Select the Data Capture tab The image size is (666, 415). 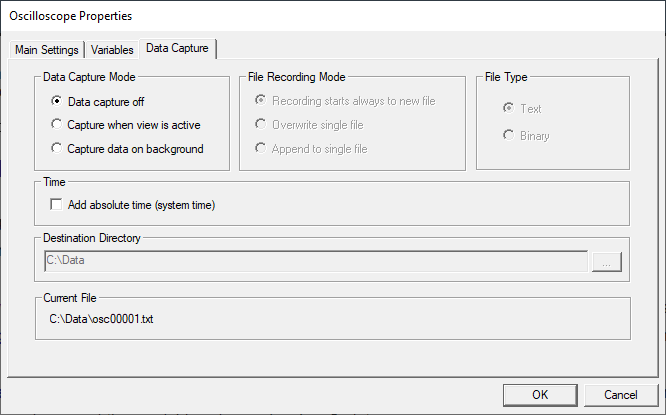point(179,48)
